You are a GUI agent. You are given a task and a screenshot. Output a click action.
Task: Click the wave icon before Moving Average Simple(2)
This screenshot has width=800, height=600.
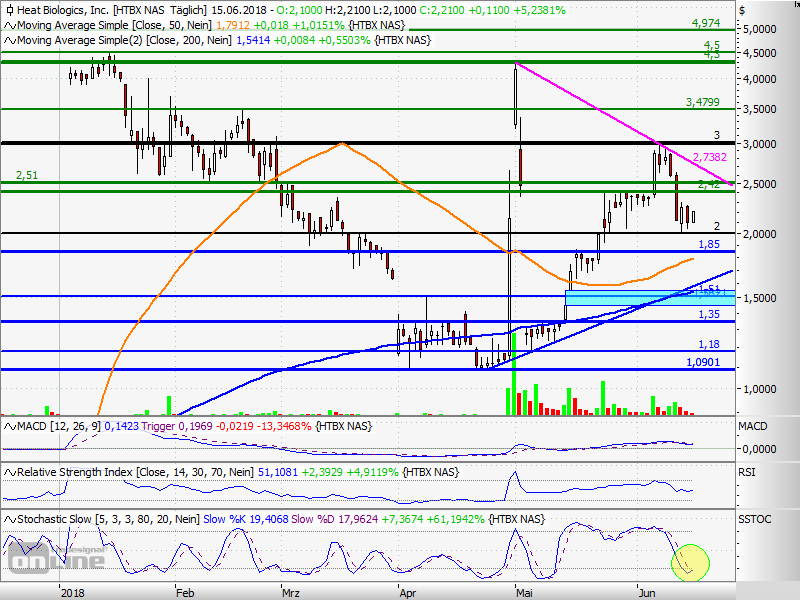pyautogui.click(x=8, y=41)
